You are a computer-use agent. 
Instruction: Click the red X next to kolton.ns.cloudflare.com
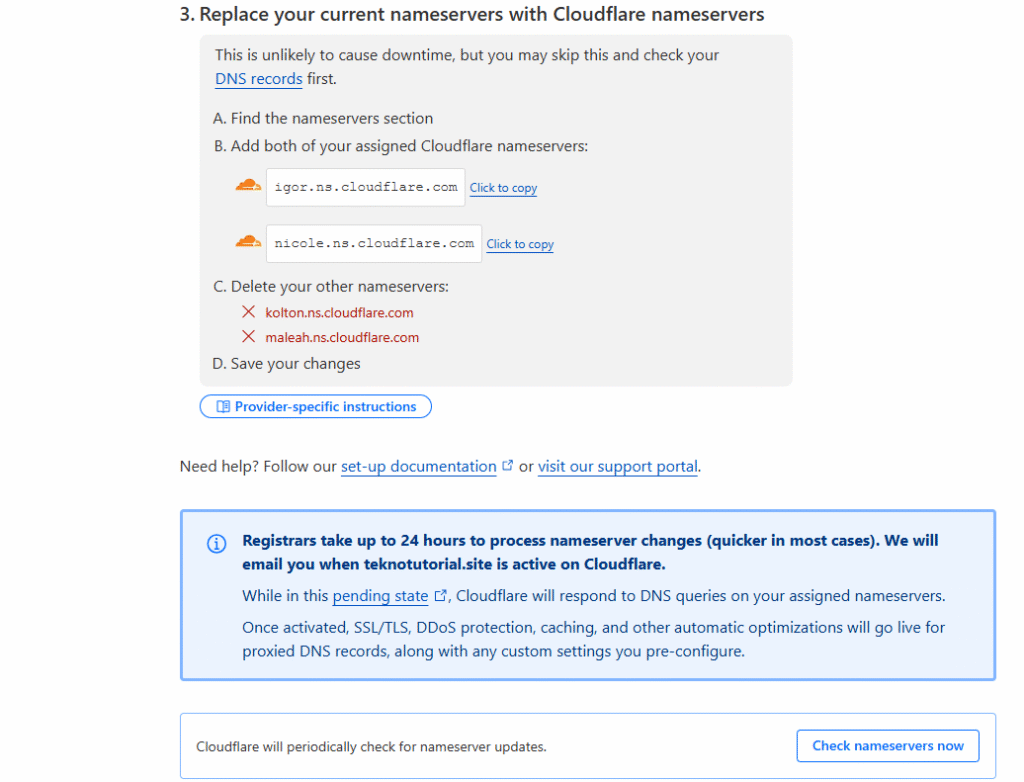(248, 312)
